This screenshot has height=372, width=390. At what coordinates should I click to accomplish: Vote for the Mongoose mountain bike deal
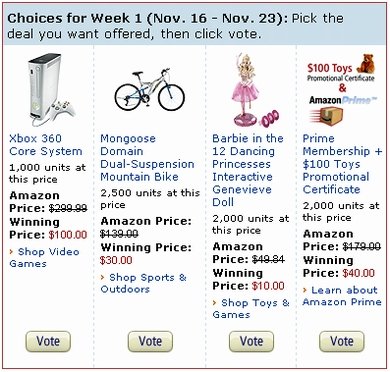(x=150, y=341)
